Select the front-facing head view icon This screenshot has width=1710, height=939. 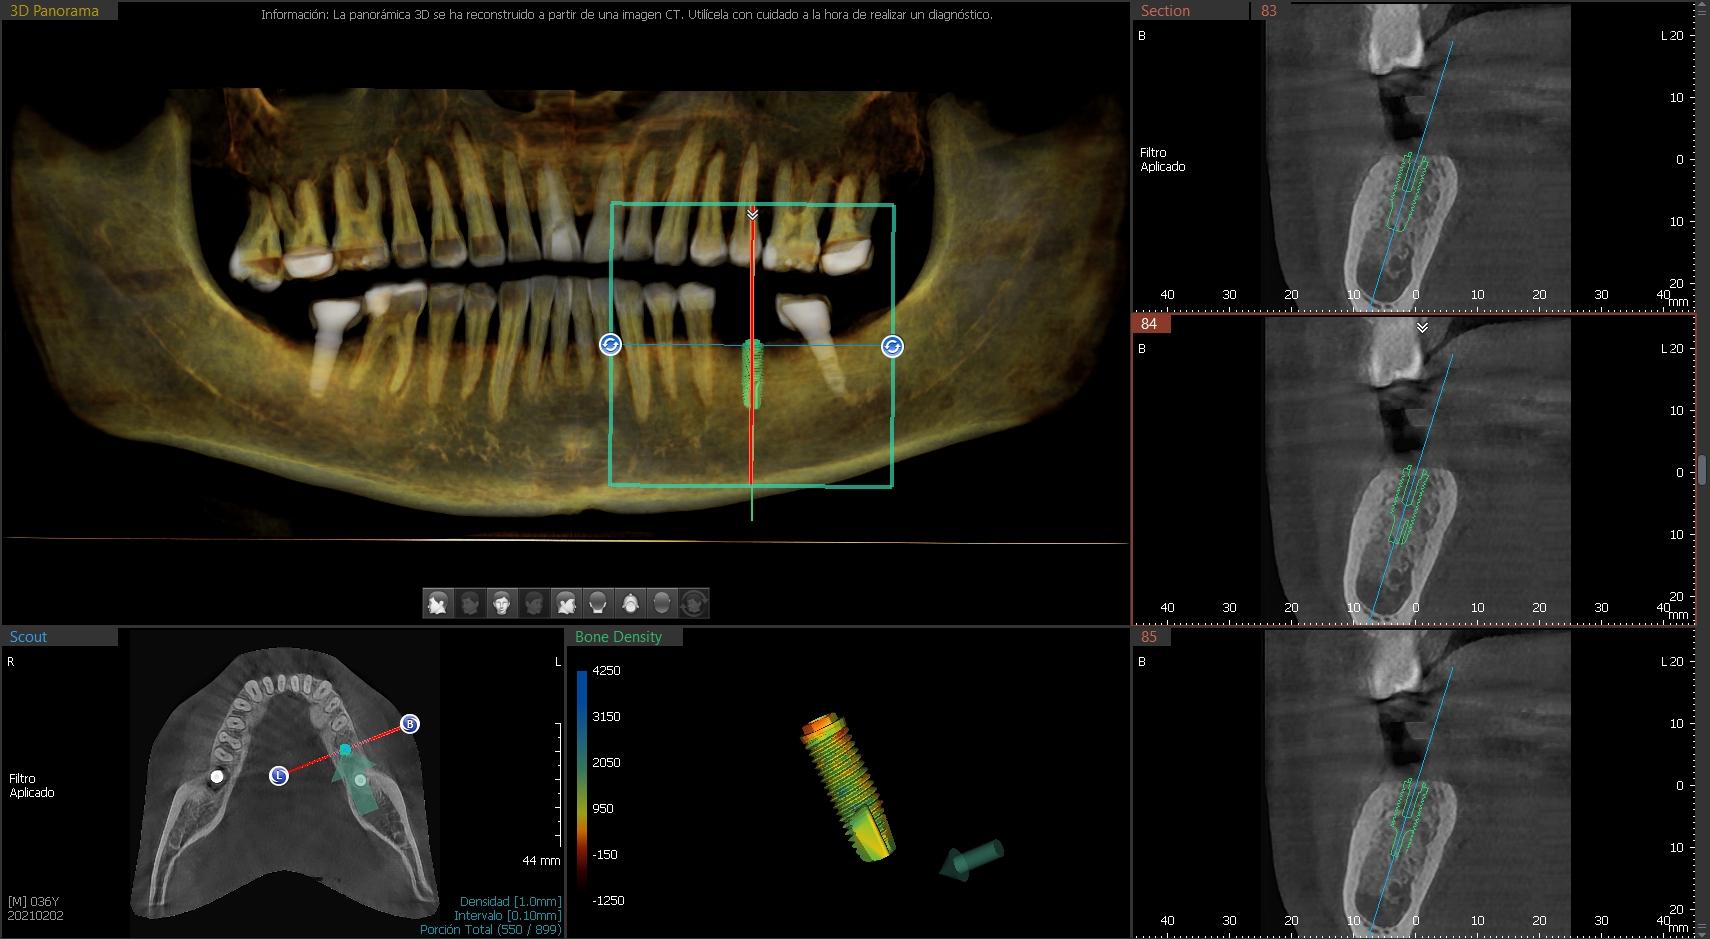502,603
